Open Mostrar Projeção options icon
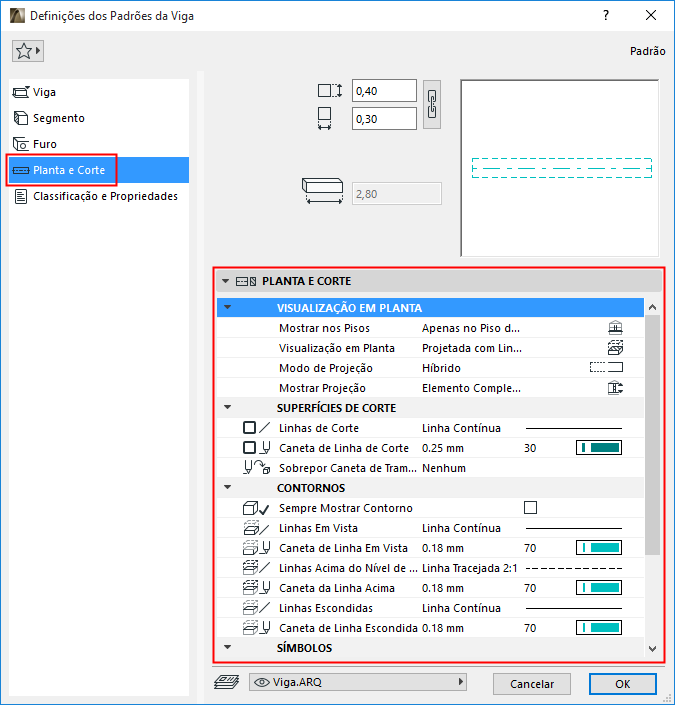This screenshot has width=675, height=705. pos(615,388)
